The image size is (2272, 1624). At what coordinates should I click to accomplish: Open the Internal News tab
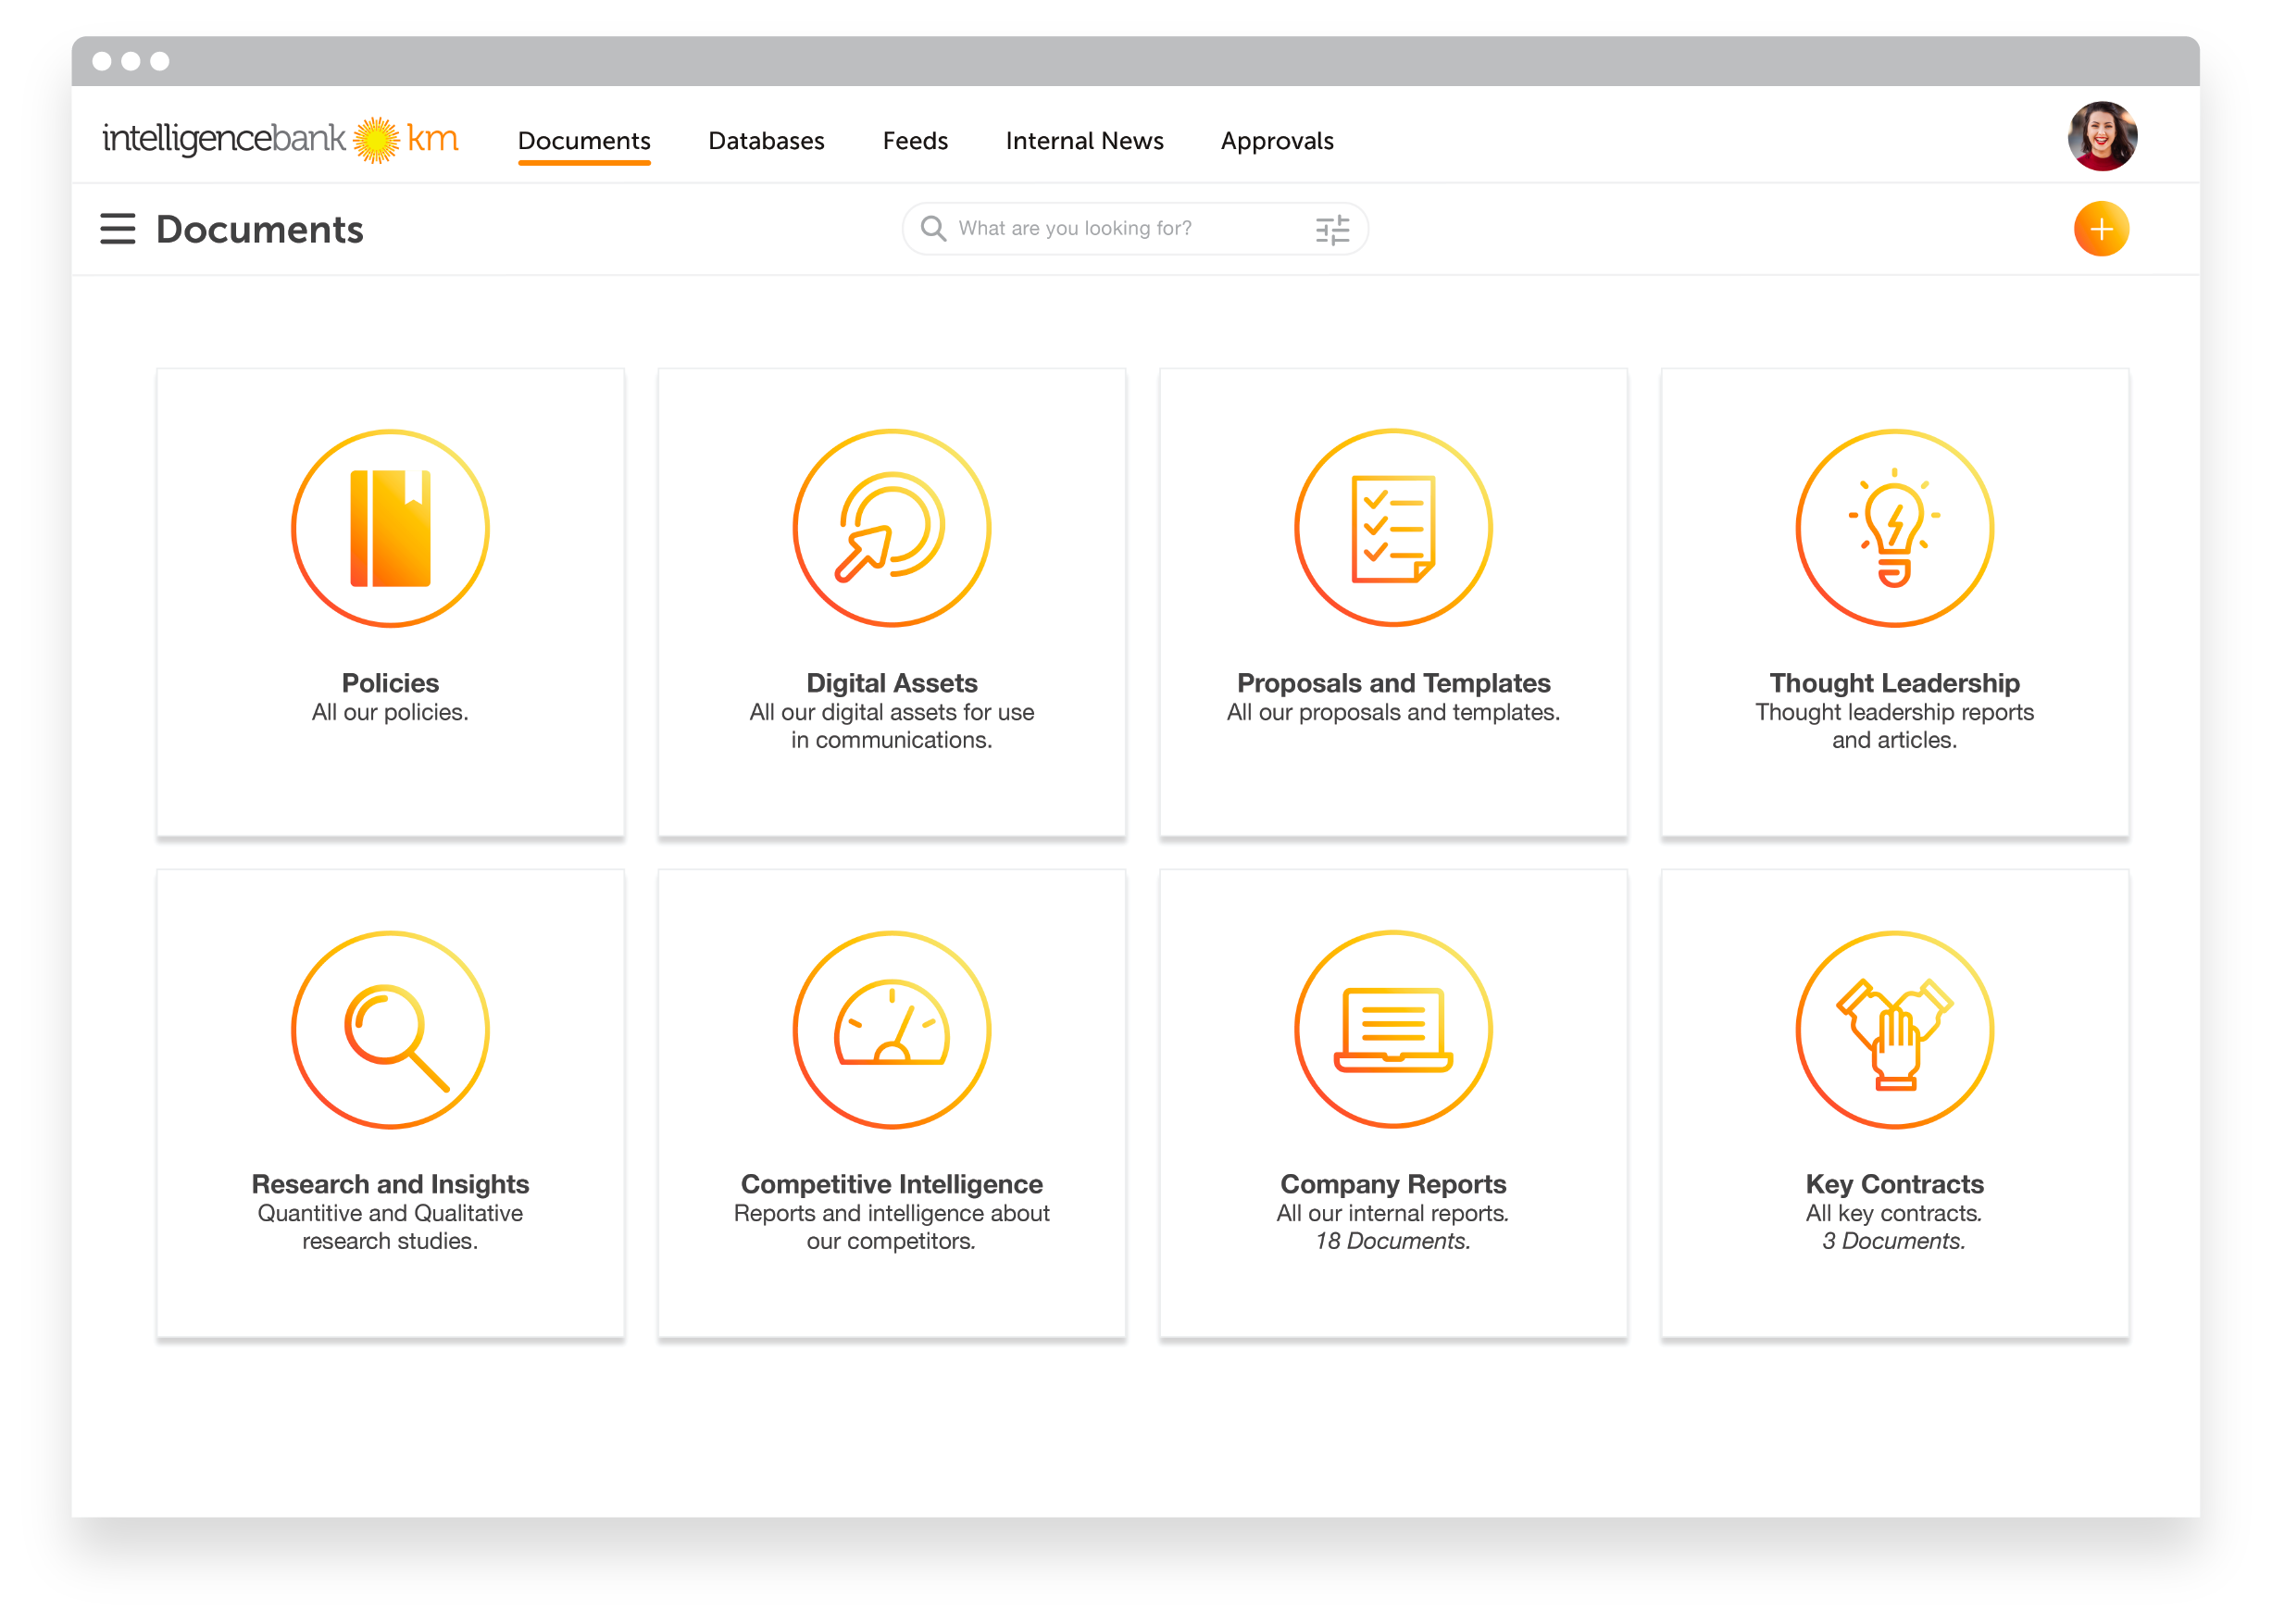coord(1084,141)
